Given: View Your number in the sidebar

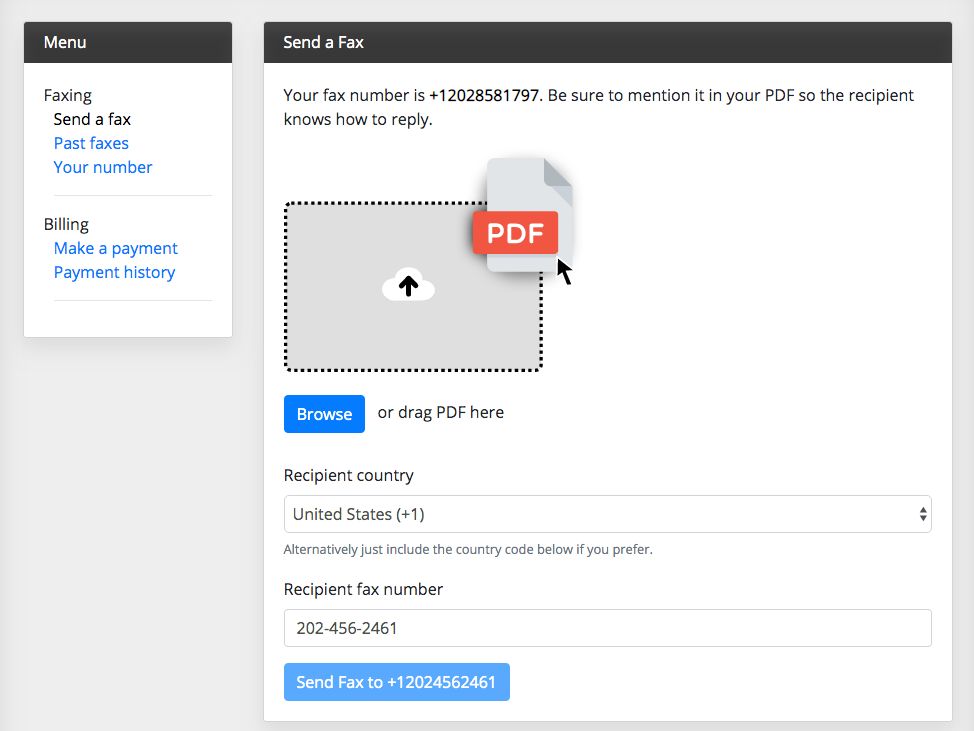Looking at the screenshot, I should [103, 167].
